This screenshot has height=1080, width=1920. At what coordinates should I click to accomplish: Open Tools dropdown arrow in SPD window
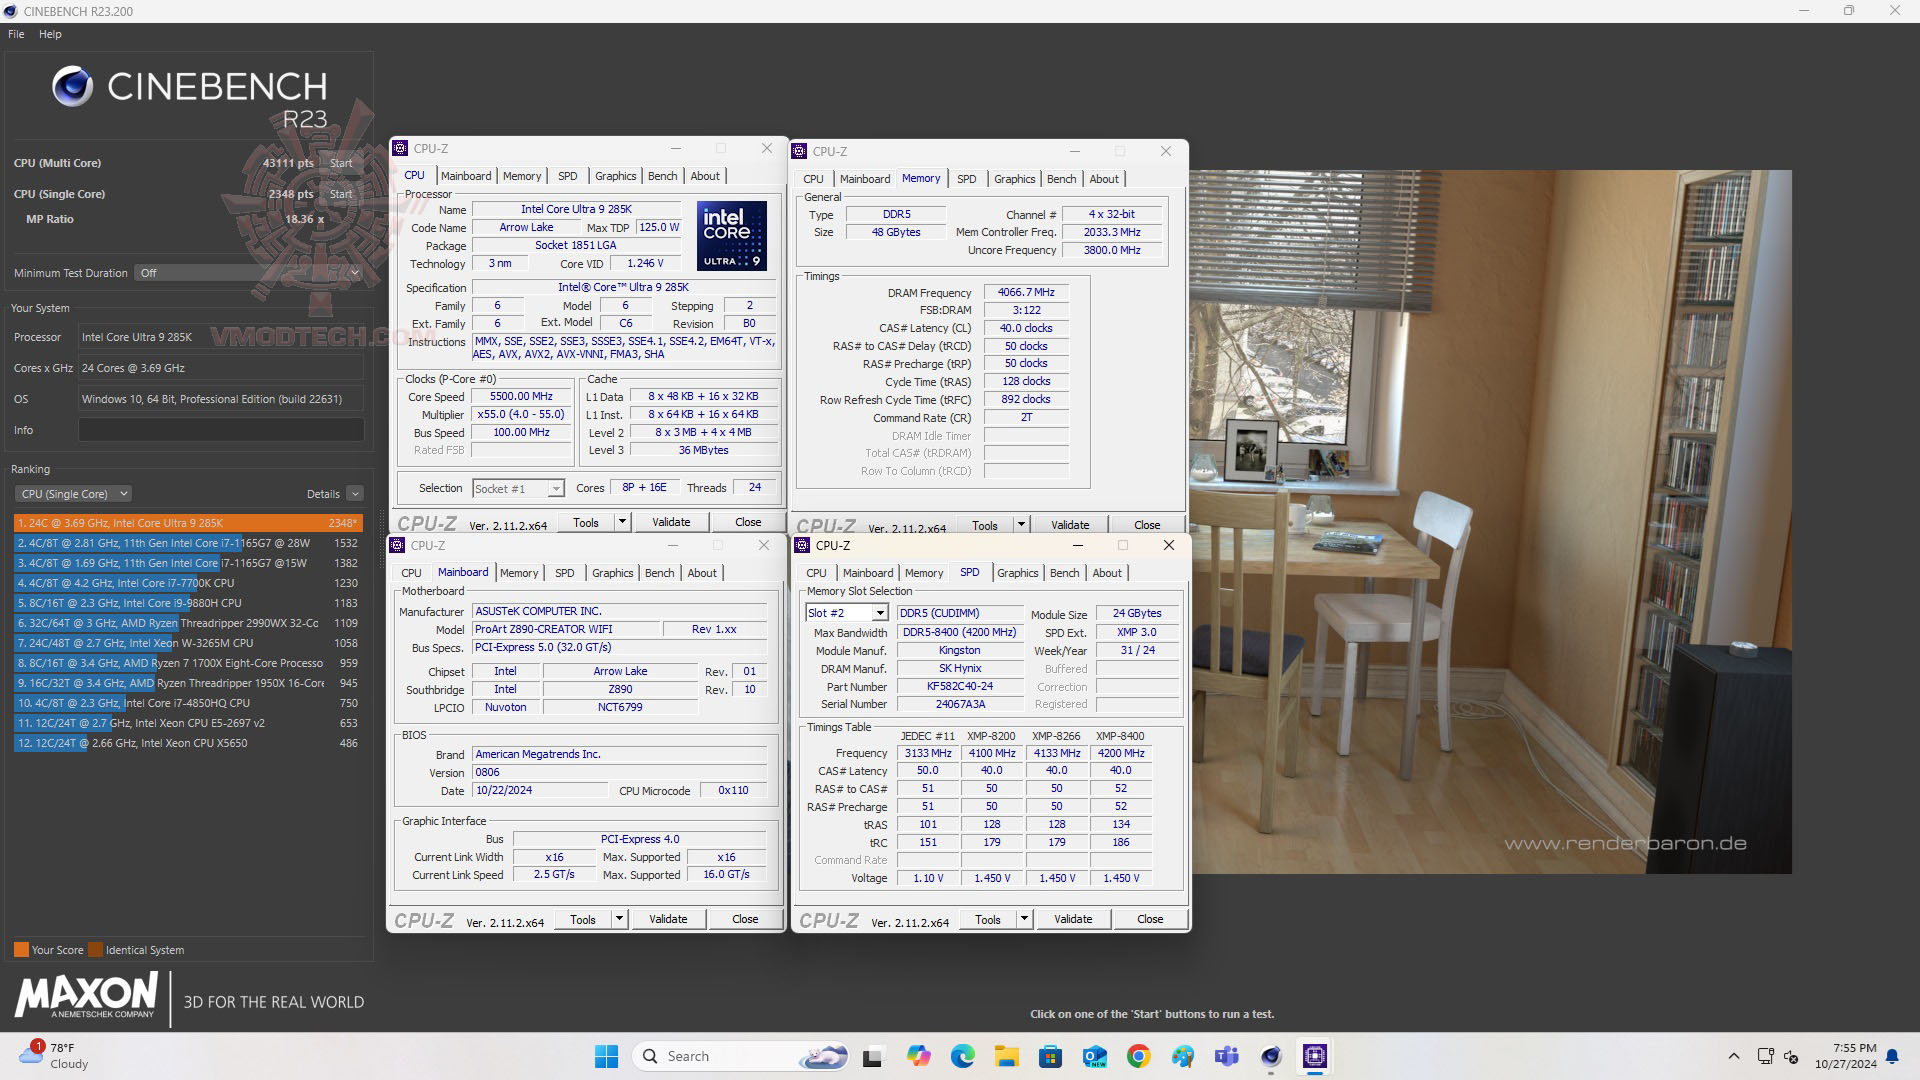point(1024,919)
